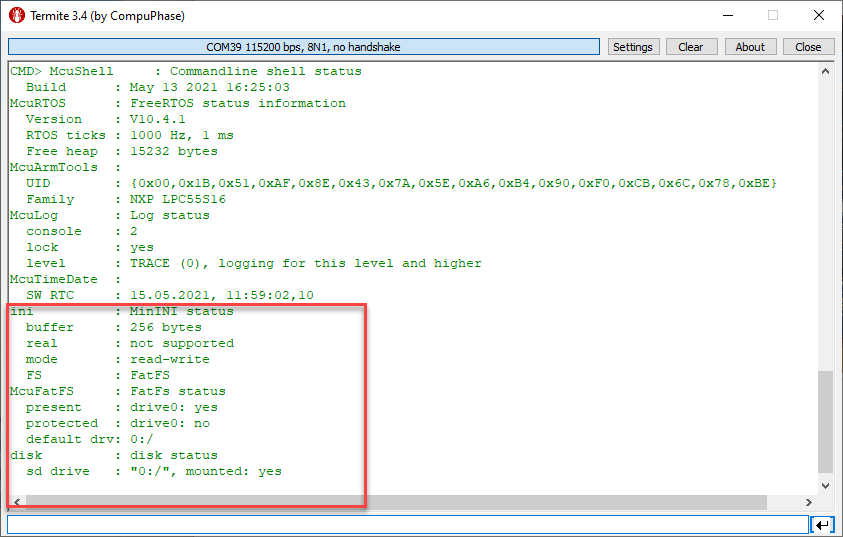Click the vertical scrollbar thumb

coord(825,420)
